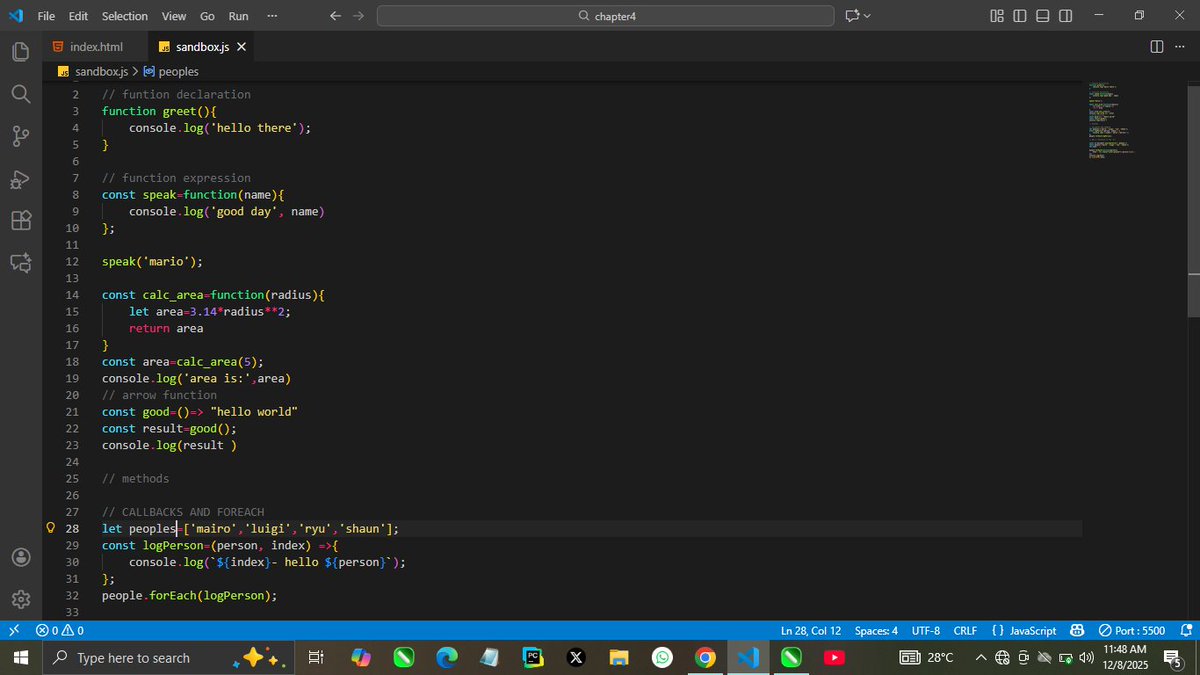Click the chapter4 command center search box
This screenshot has width=1200, height=675.
pos(604,16)
